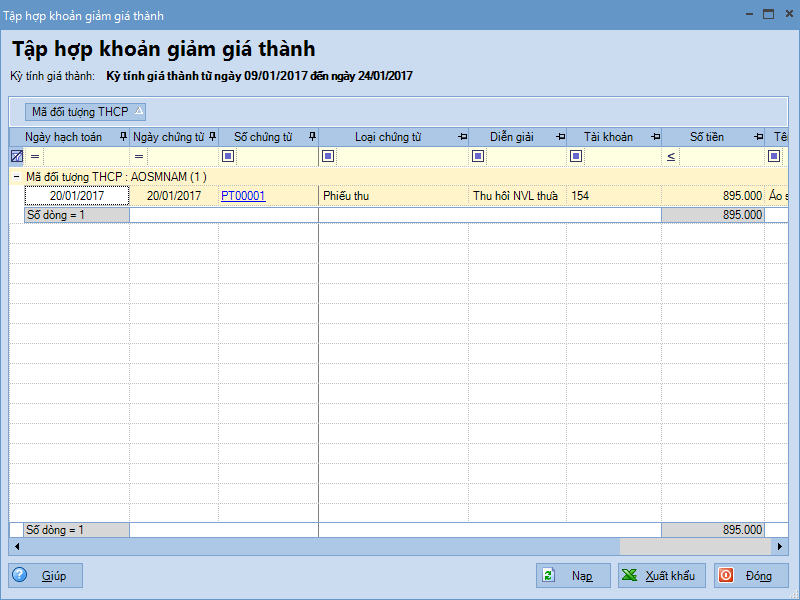Open the less-than-or-equal operator for Số tiền
The image size is (800, 600).
(671, 156)
